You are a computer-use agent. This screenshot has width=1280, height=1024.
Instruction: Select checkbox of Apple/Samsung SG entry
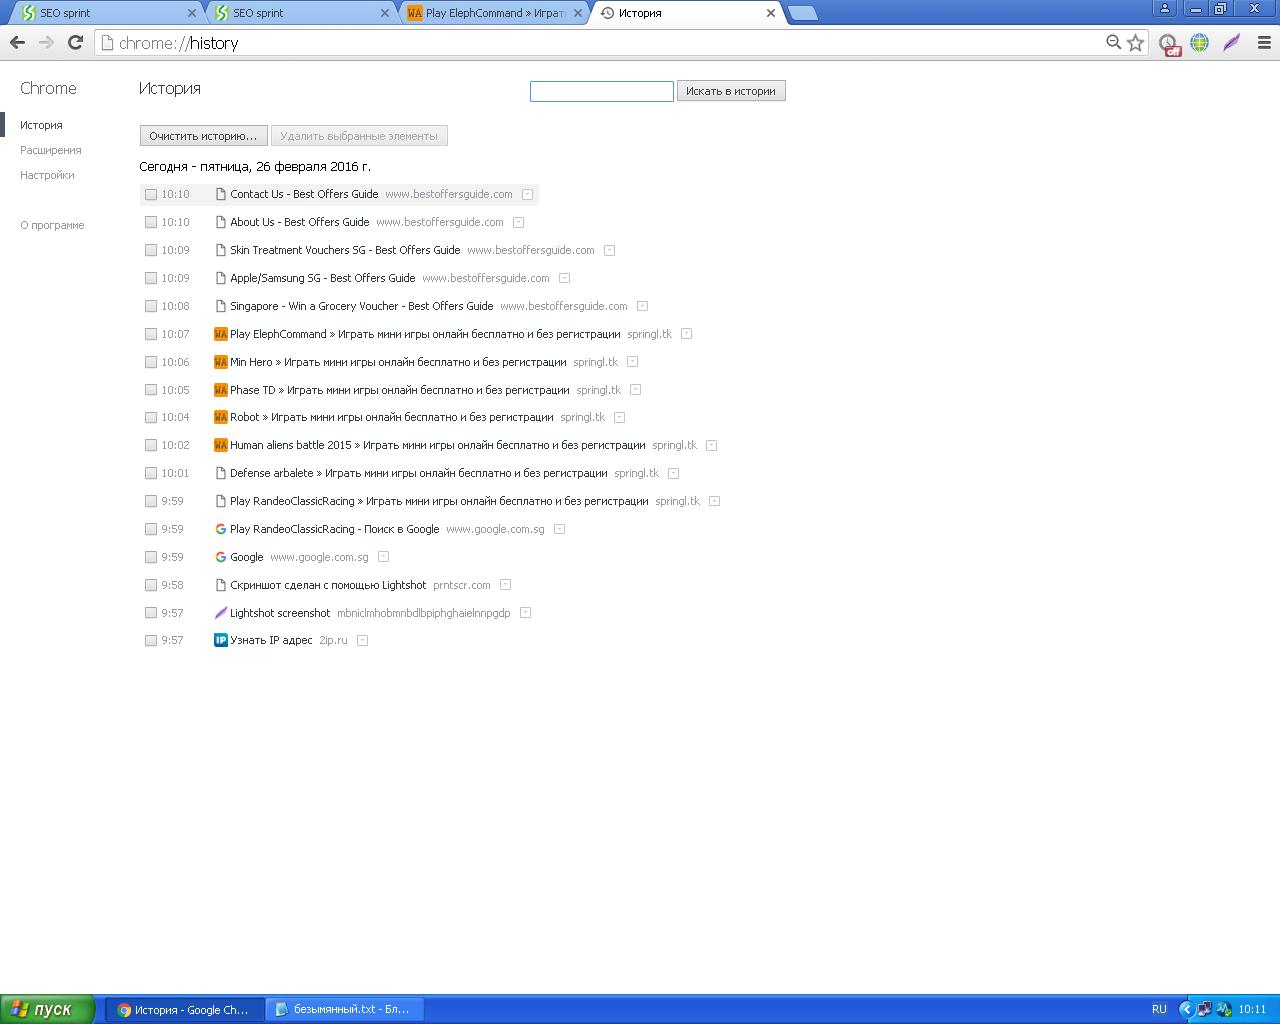point(151,278)
